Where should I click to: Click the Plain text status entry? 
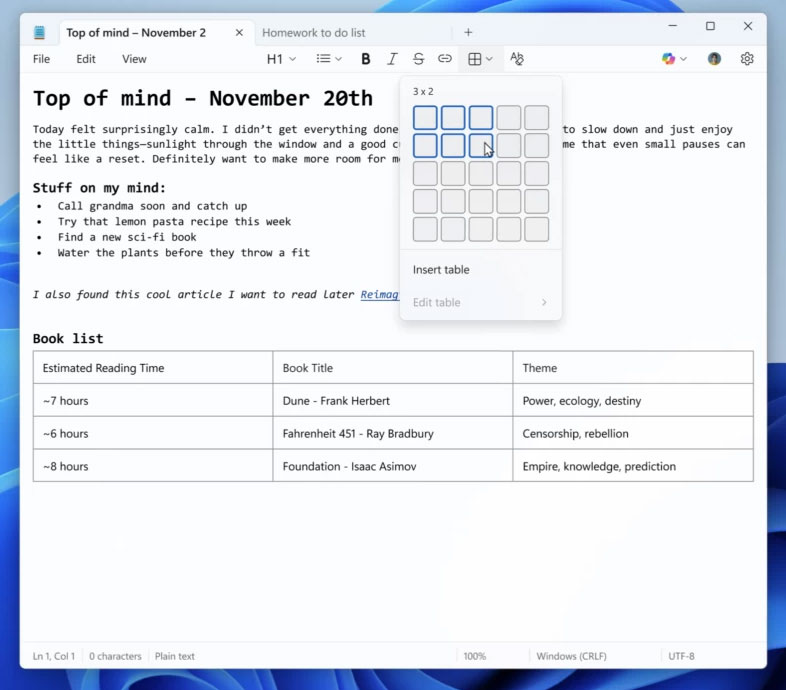coord(174,656)
